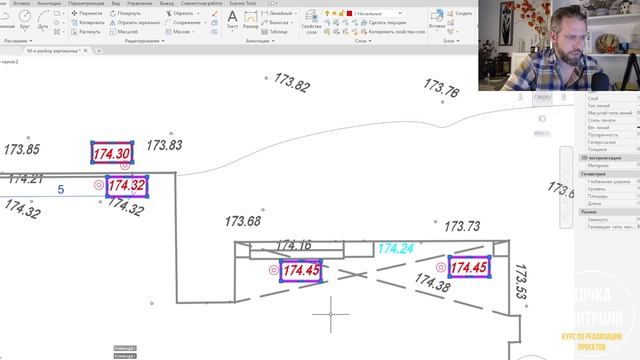Click the Ю compass direction on ViewCube

point(542,119)
